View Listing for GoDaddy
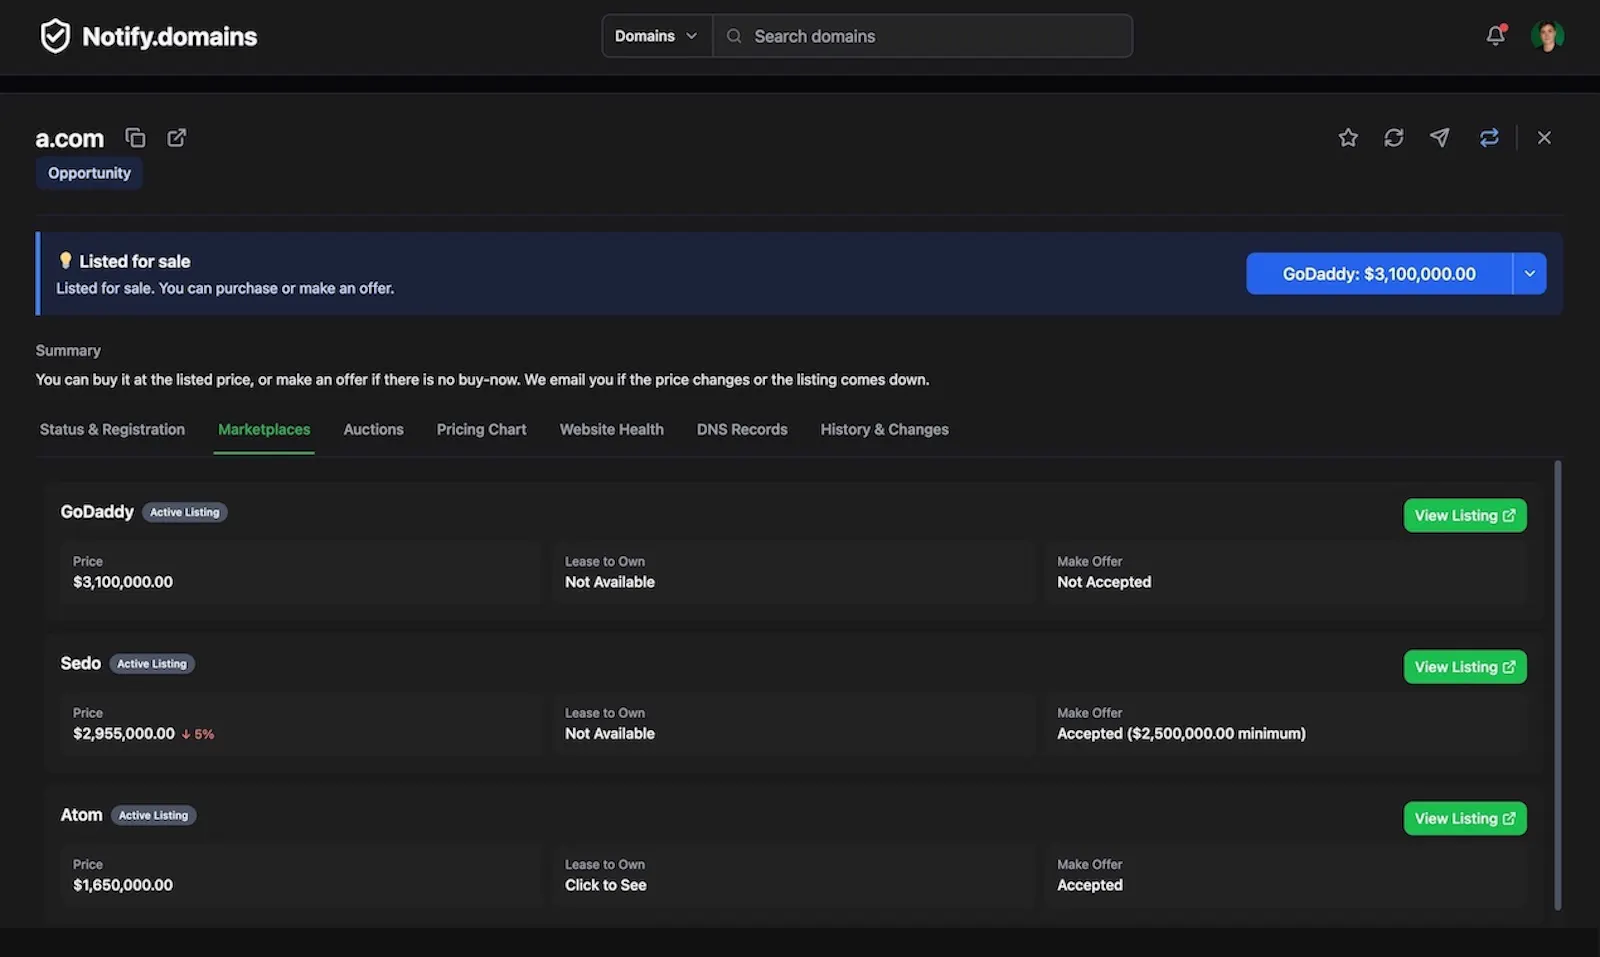This screenshot has width=1600, height=957. click(x=1465, y=516)
